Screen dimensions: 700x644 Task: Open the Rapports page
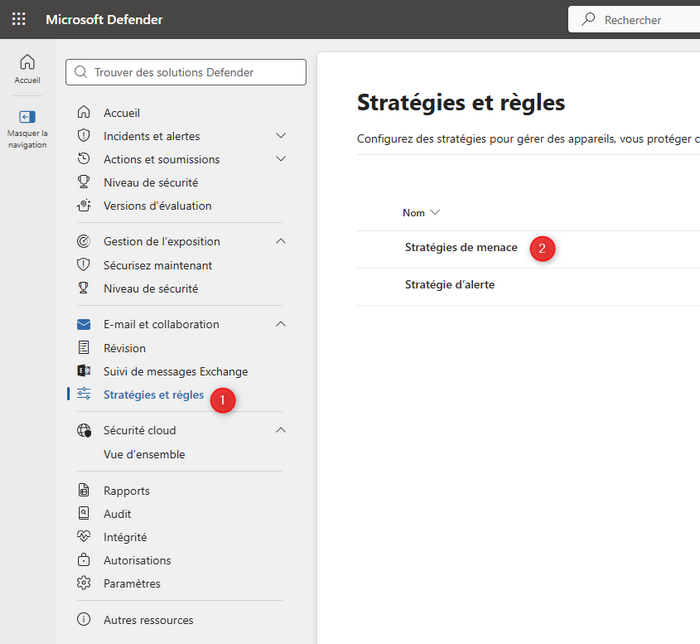[x=127, y=491]
